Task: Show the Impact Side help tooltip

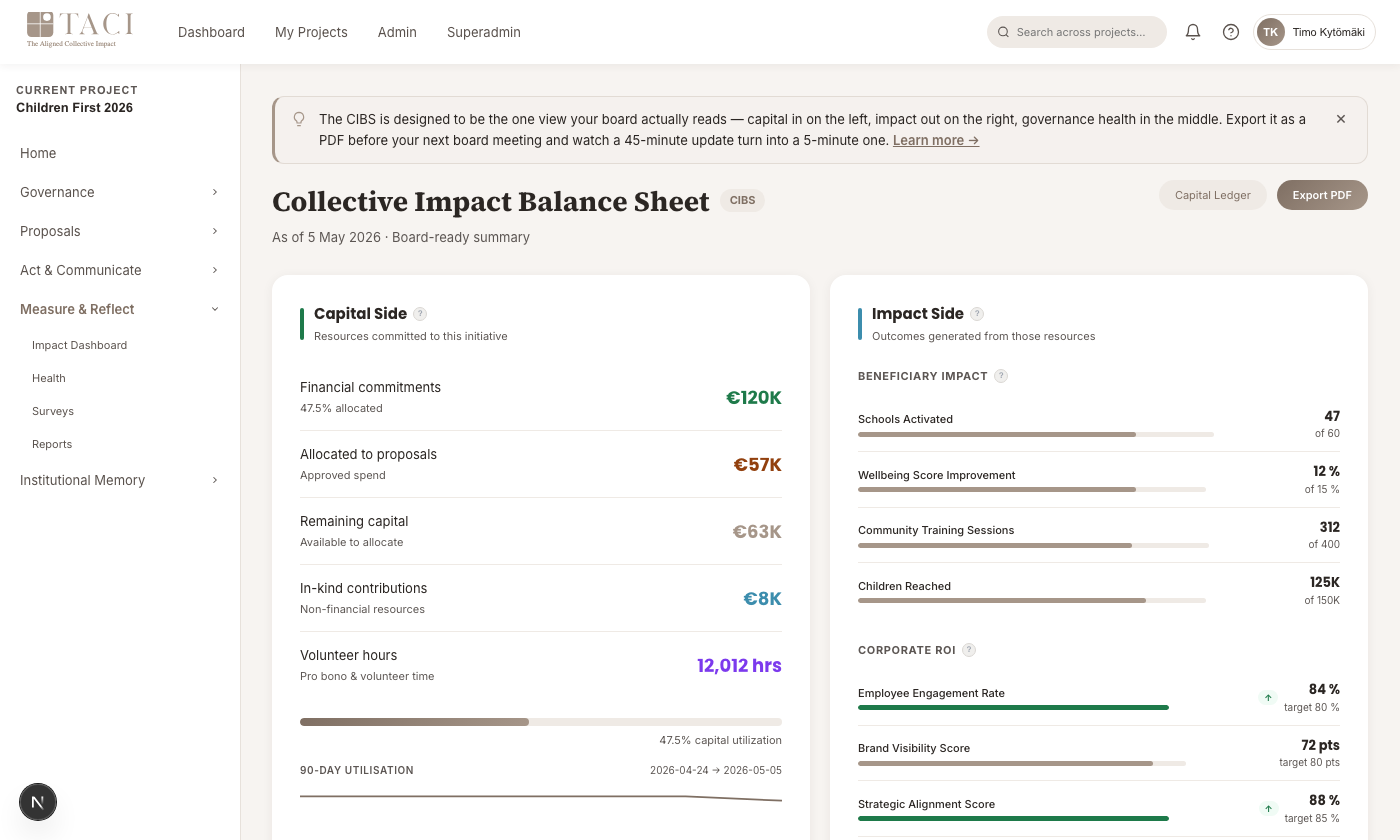Action: [x=977, y=314]
